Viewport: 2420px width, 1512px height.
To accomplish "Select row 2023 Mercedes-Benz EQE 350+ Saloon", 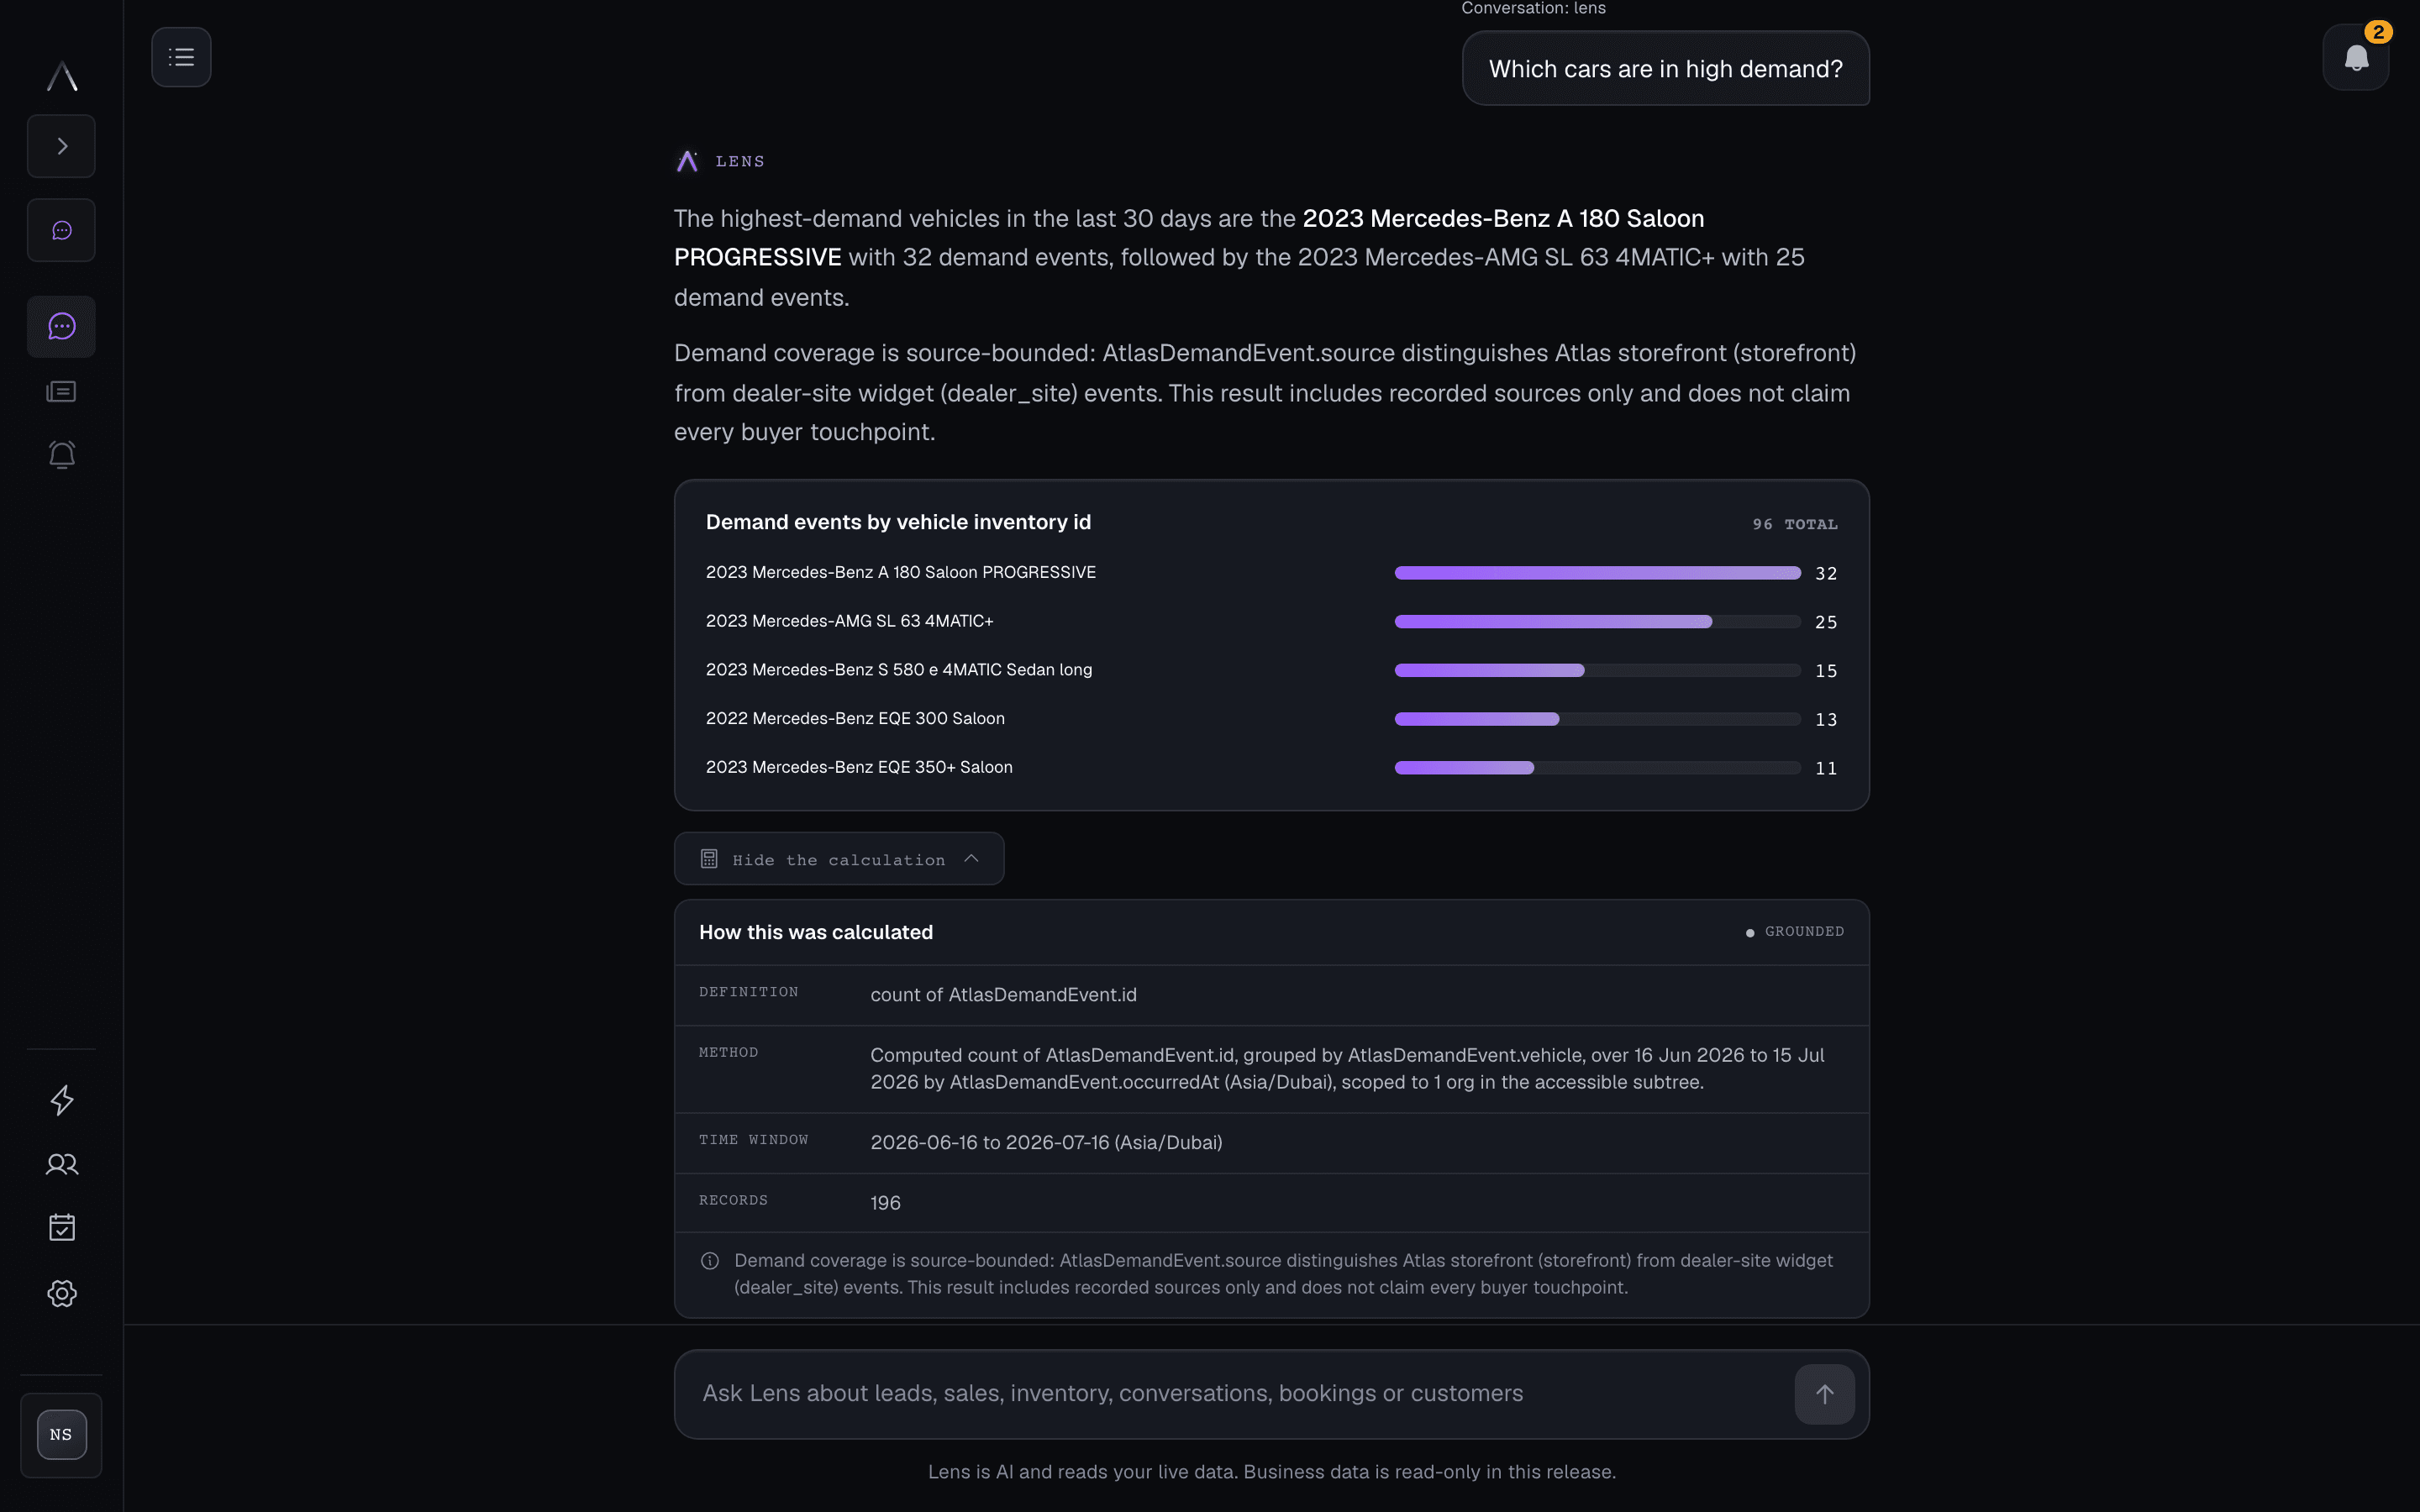I will click(1271, 767).
